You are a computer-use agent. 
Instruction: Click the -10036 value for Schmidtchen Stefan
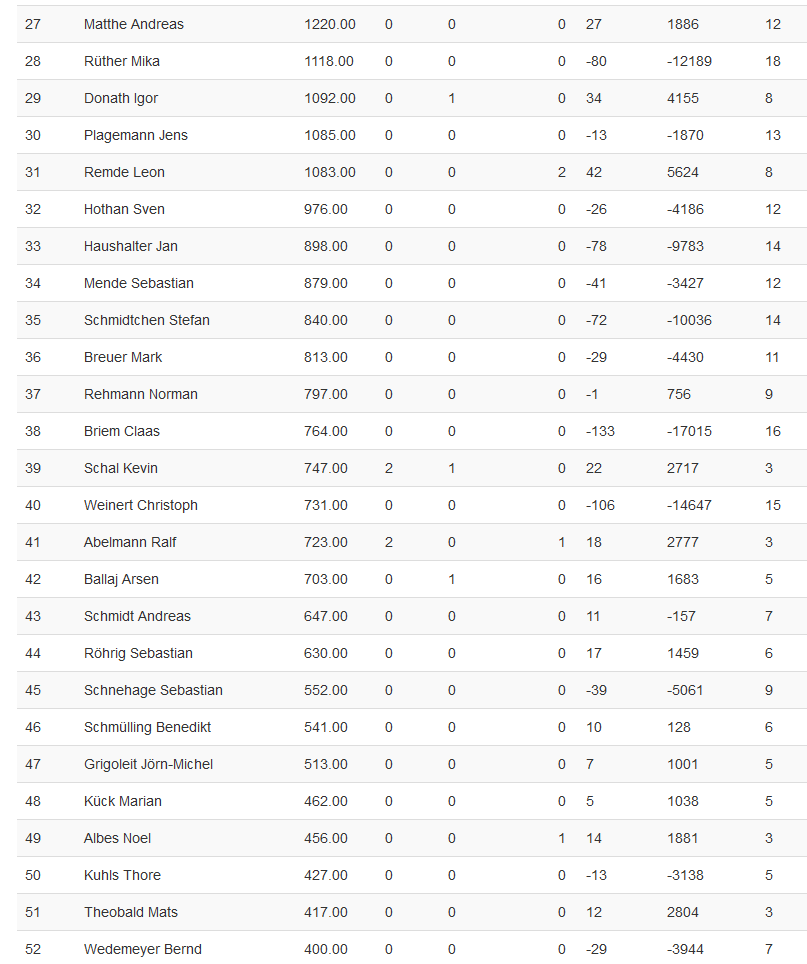(689, 320)
